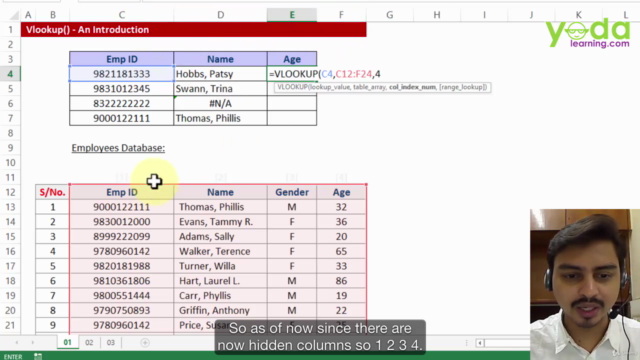This screenshot has width=640, height=360.
Task: Click the macro record icon in status bar
Action: [x=38, y=356]
